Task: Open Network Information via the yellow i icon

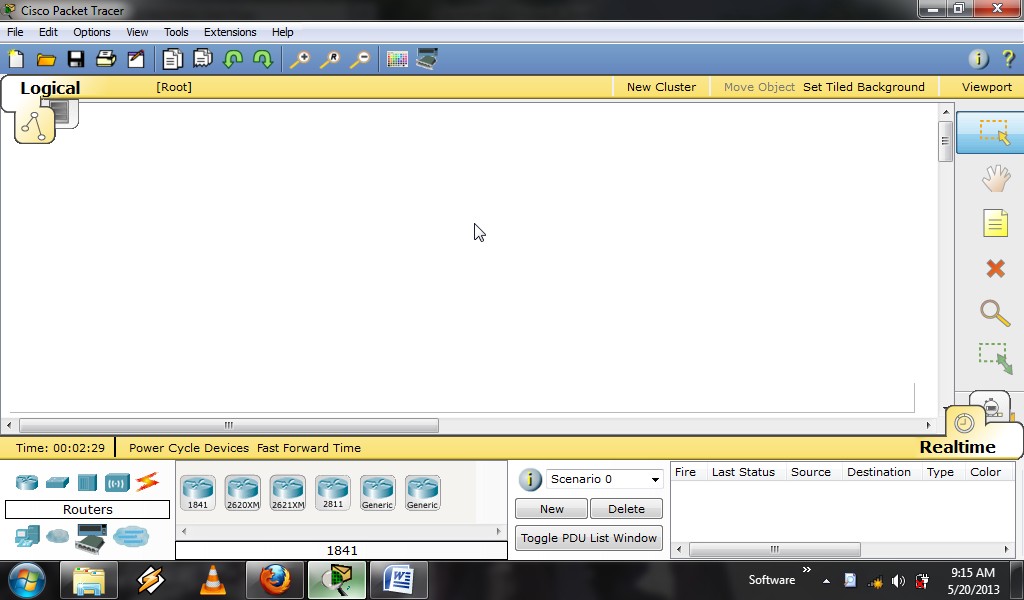Action: pyautogui.click(x=978, y=59)
